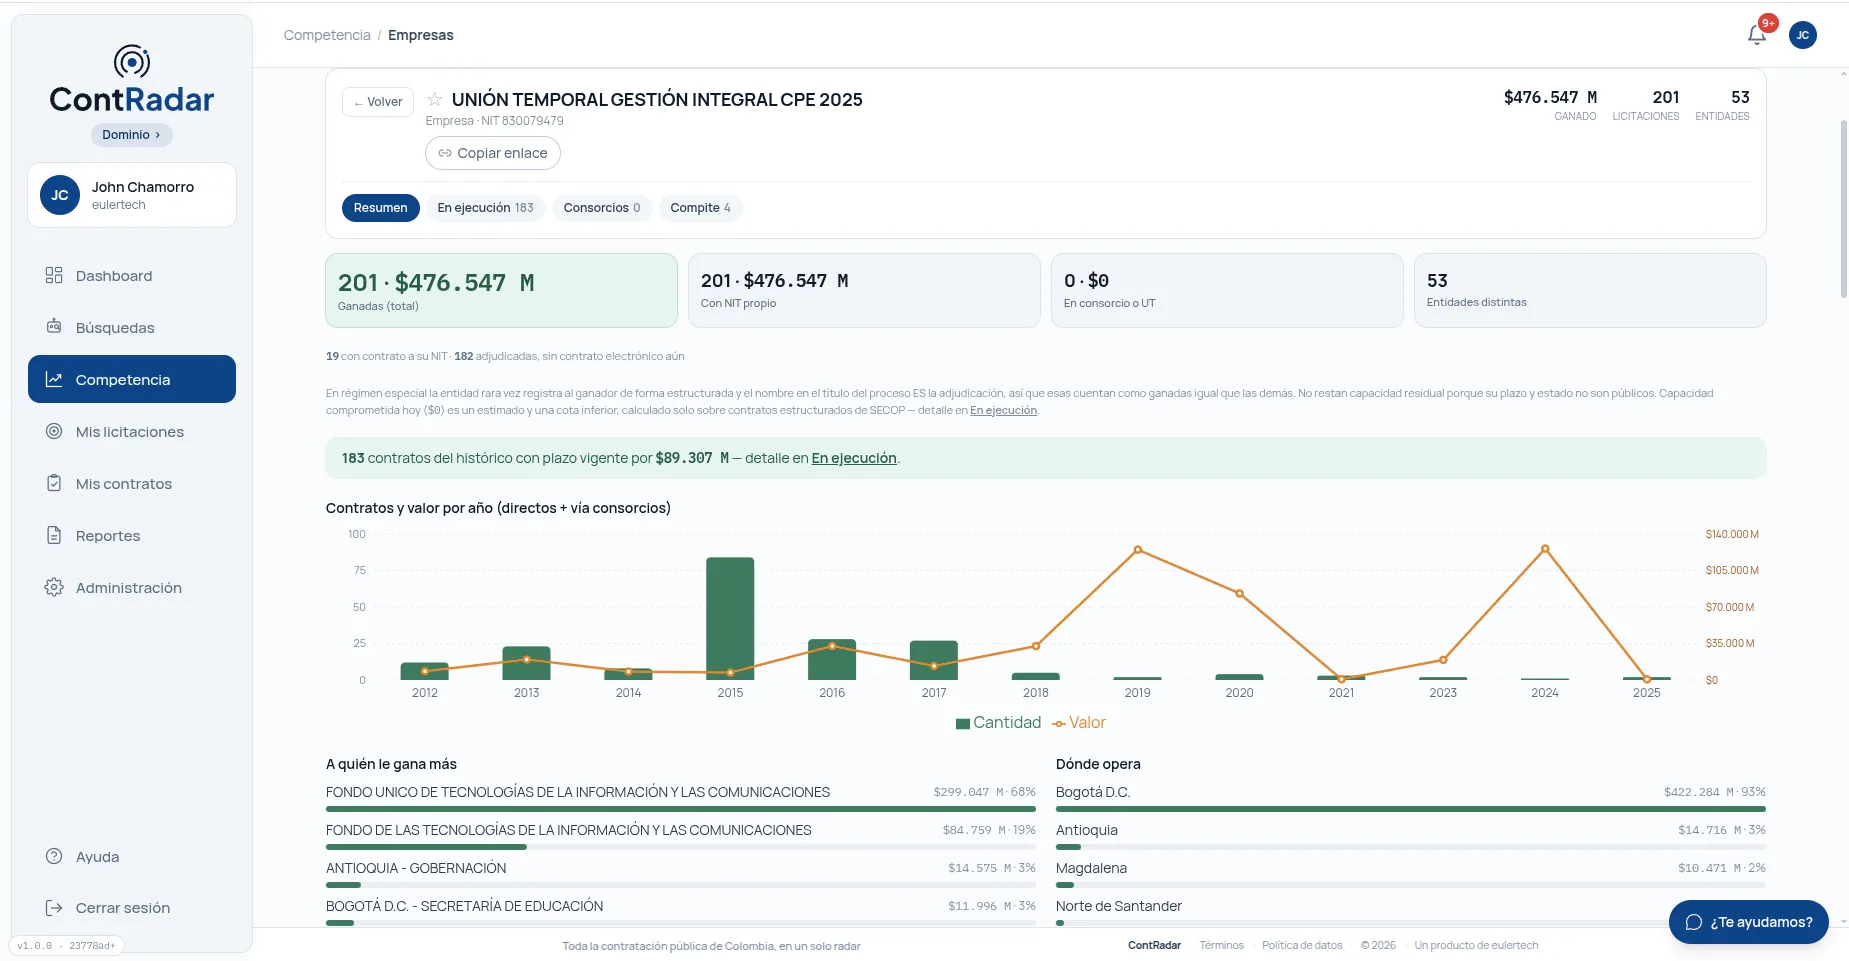
Task: Open Reportes in the sidebar
Action: (x=132, y=535)
